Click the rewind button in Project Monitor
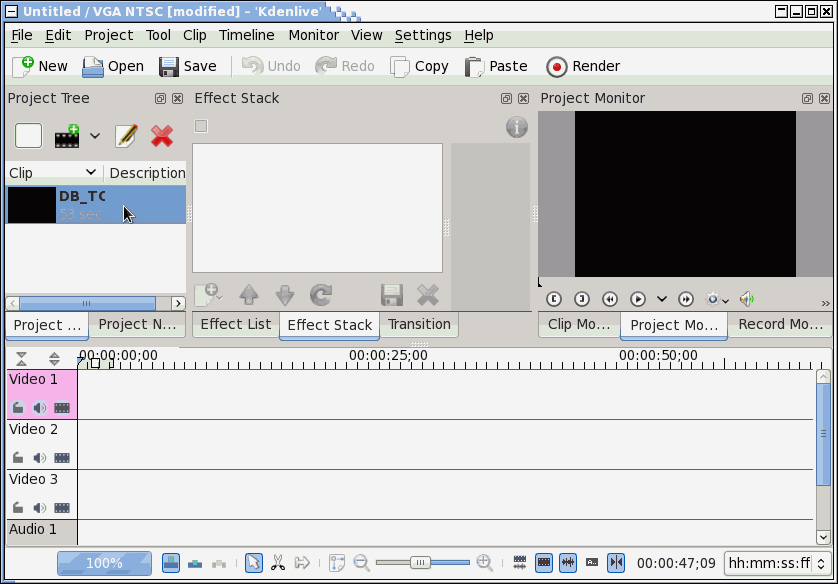The width and height of the screenshot is (838, 584). coord(610,299)
